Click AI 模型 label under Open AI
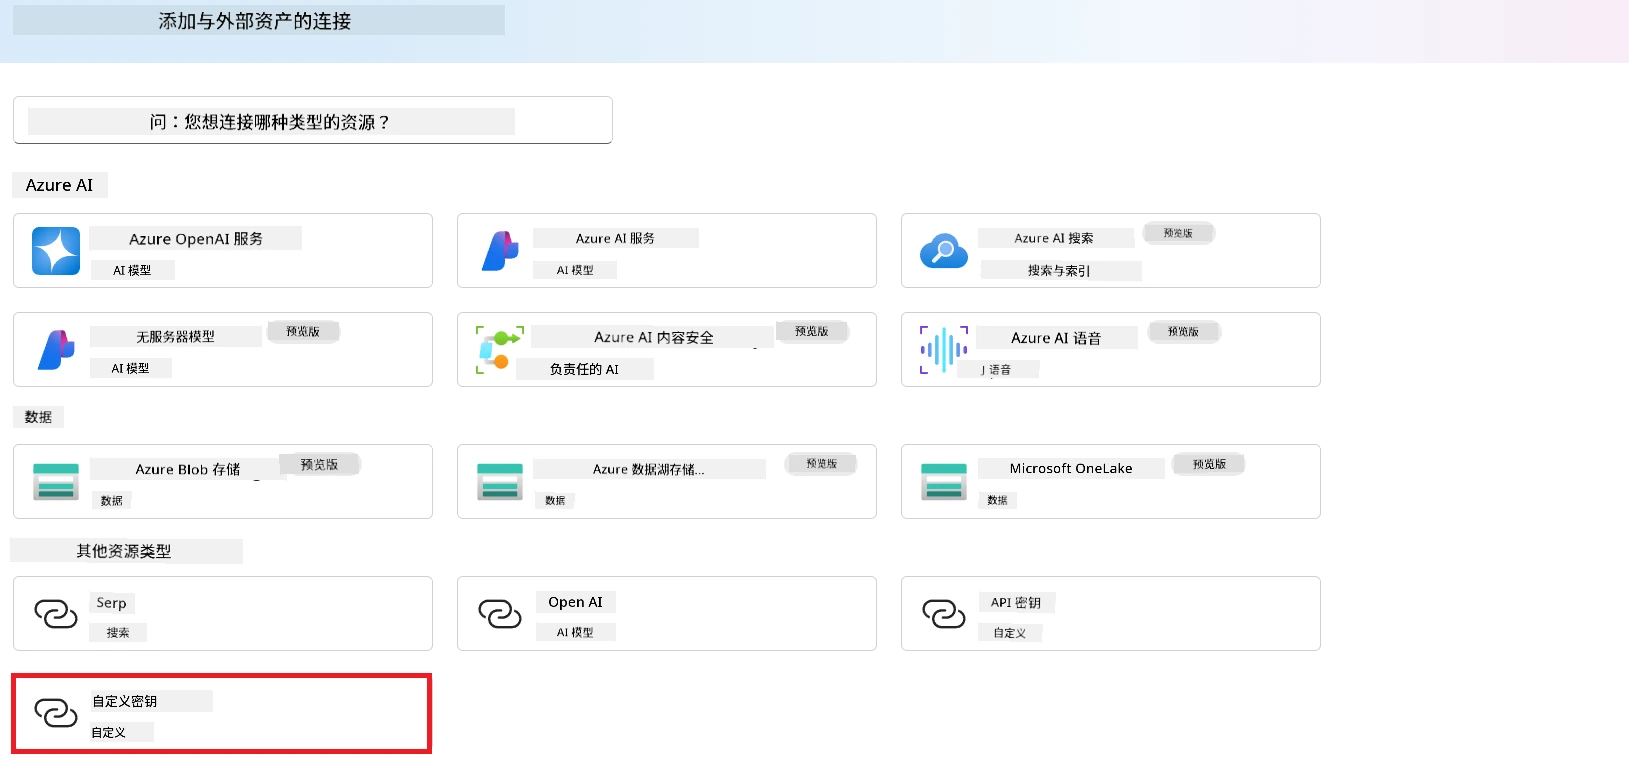The image size is (1629, 775). (575, 632)
